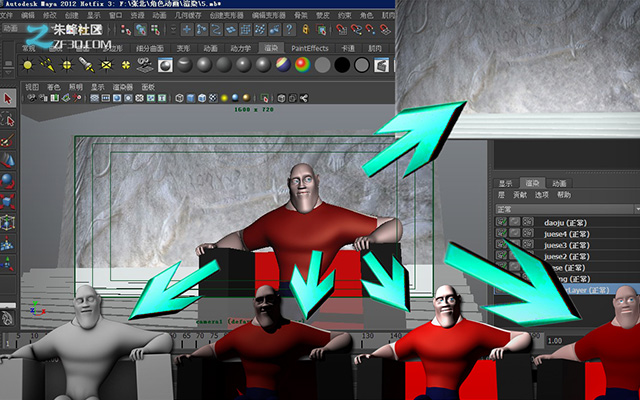Click the black color swatch on shelf
The height and width of the screenshot is (400, 640).
(342, 65)
